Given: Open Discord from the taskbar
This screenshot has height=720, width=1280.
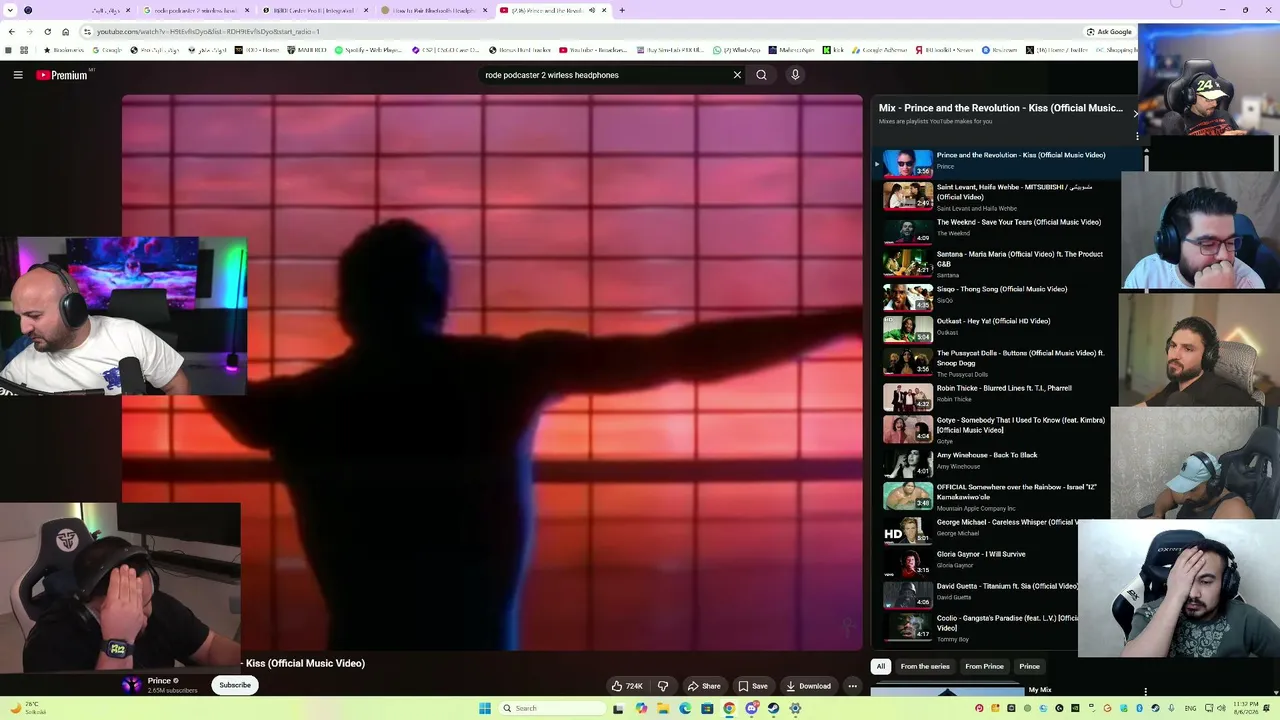Looking at the screenshot, I should tap(751, 709).
